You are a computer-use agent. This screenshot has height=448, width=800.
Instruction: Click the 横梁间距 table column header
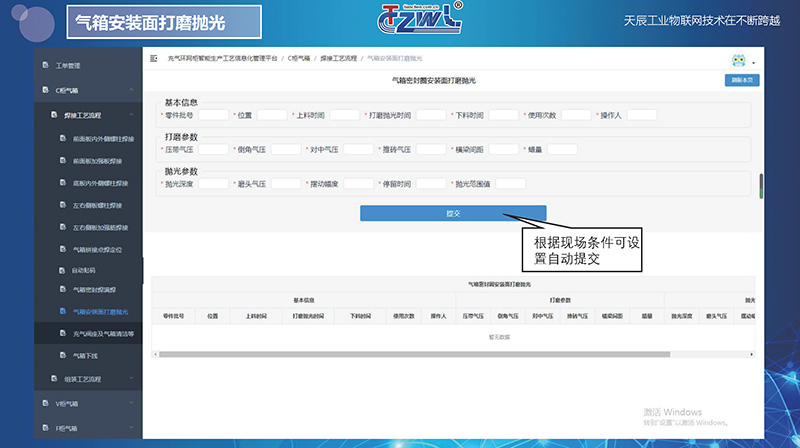[x=612, y=316]
